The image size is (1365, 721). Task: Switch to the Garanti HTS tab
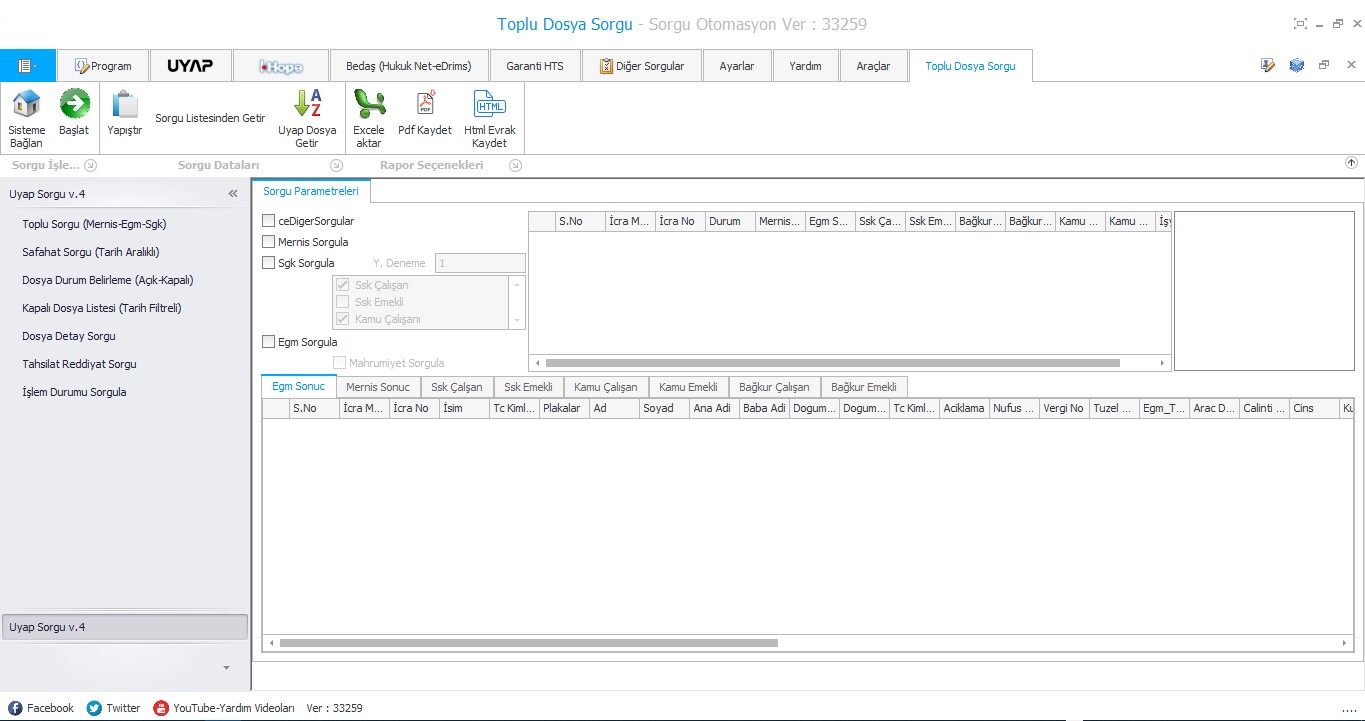tap(535, 66)
